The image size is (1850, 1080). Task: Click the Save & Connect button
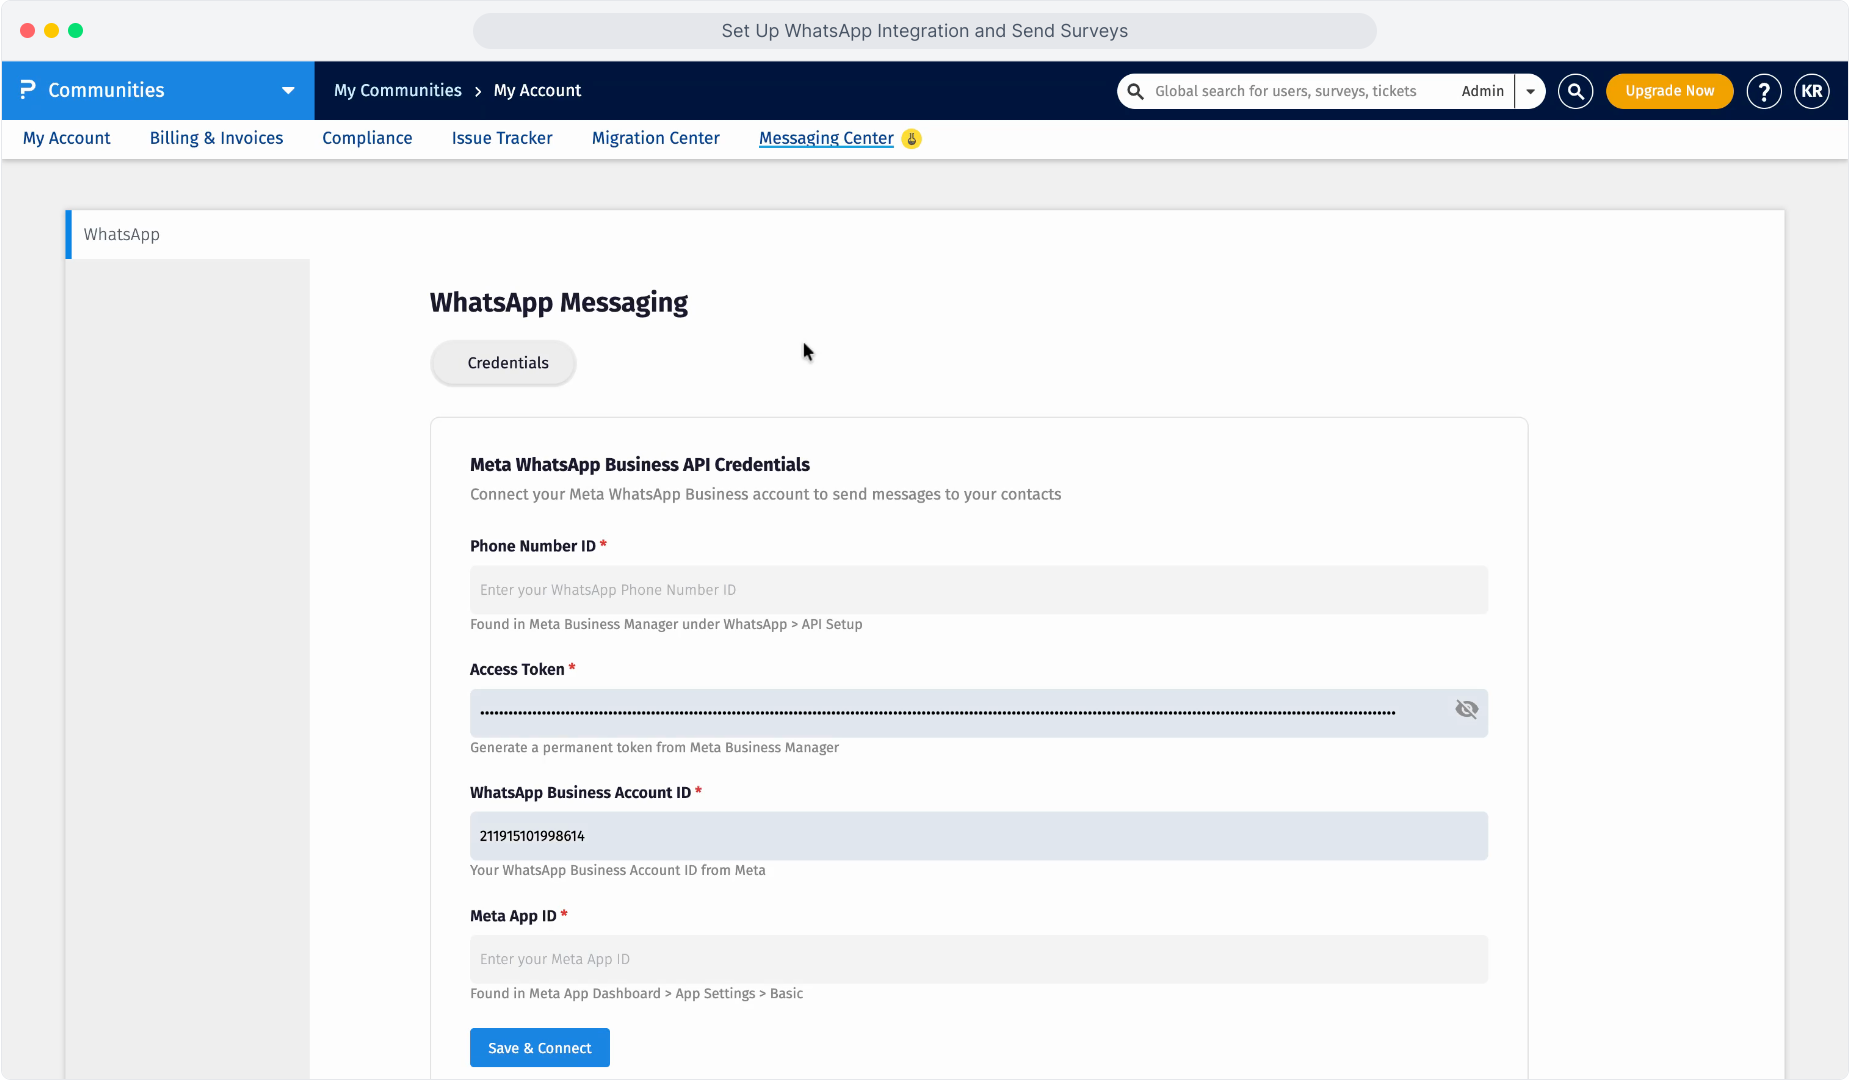pyautogui.click(x=540, y=1048)
